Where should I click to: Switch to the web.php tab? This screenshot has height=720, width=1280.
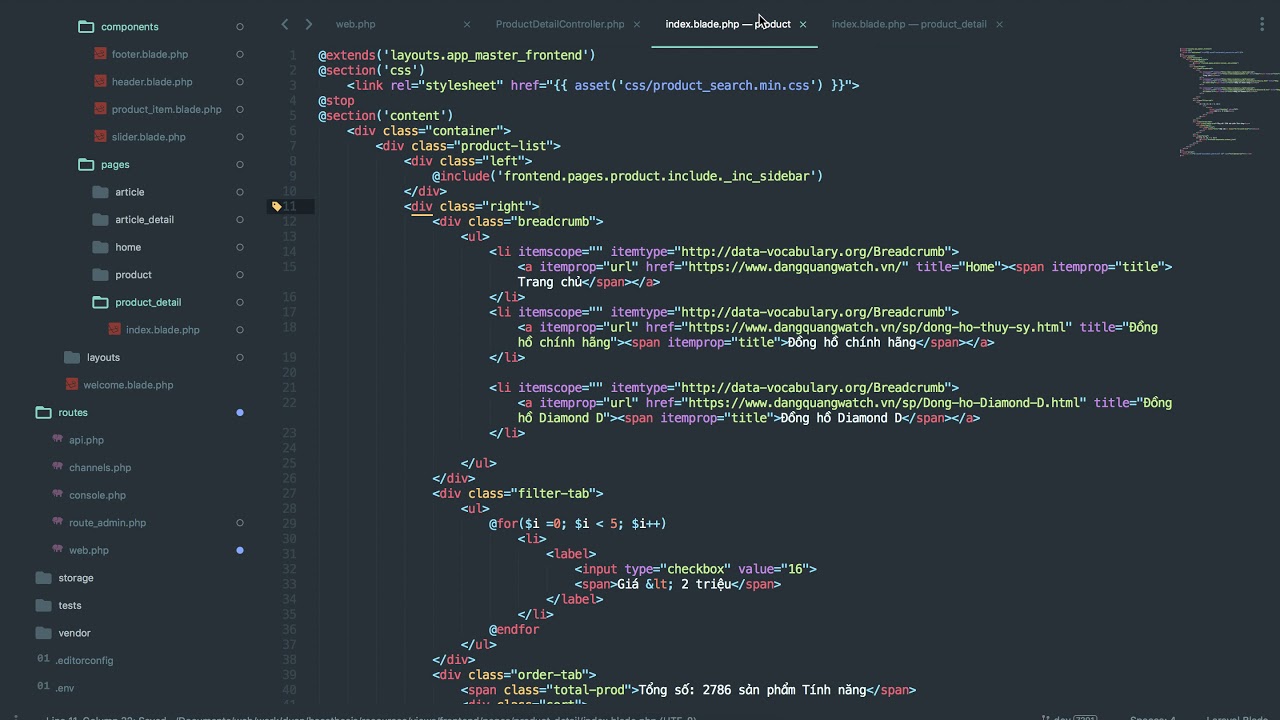(x=355, y=24)
